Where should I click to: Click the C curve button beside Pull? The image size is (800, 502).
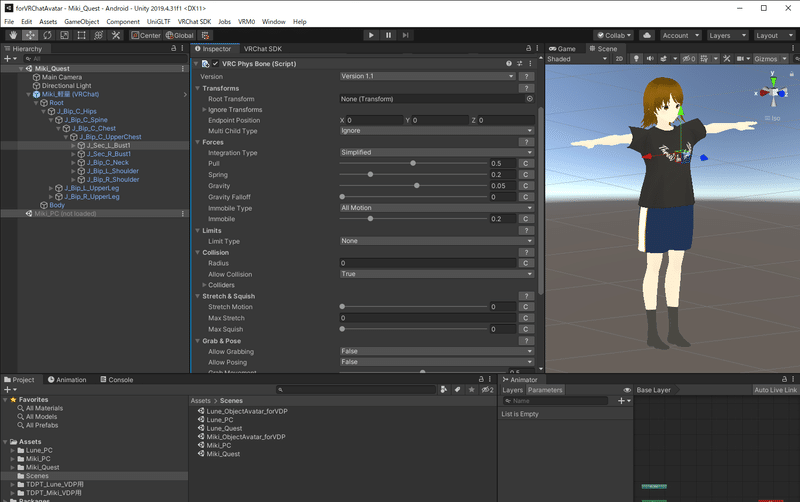(x=526, y=163)
